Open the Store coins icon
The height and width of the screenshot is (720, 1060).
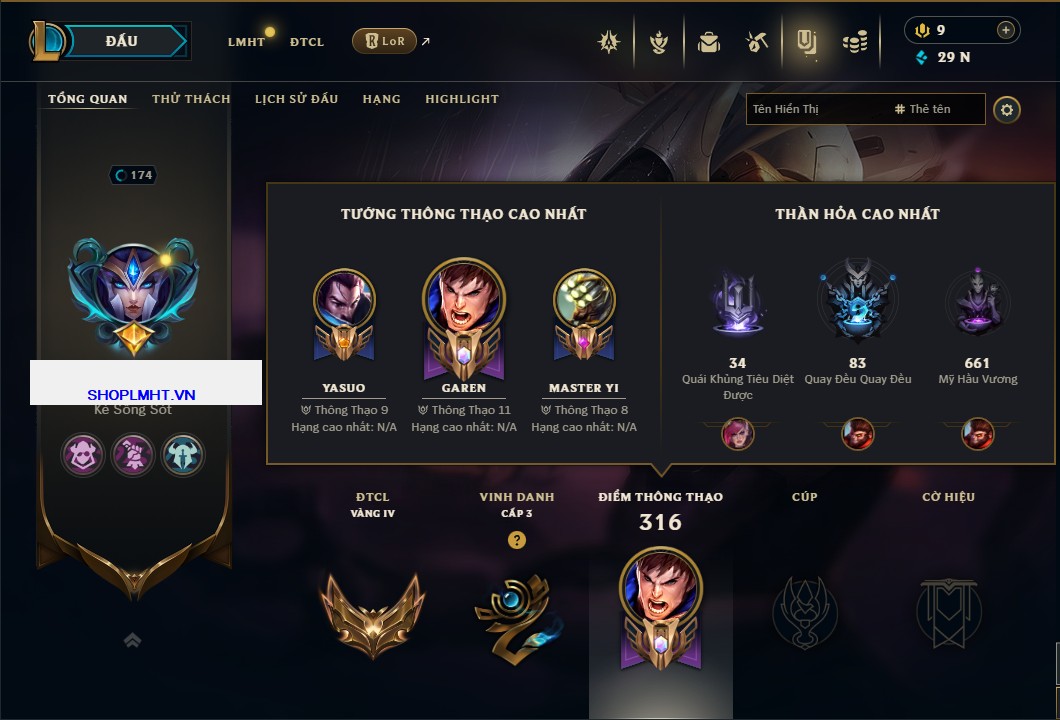pos(855,42)
